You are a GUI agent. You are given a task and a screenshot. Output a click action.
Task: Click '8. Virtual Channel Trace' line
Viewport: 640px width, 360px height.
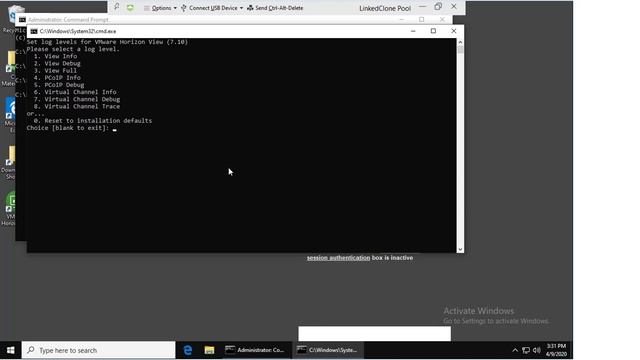[x=77, y=106]
